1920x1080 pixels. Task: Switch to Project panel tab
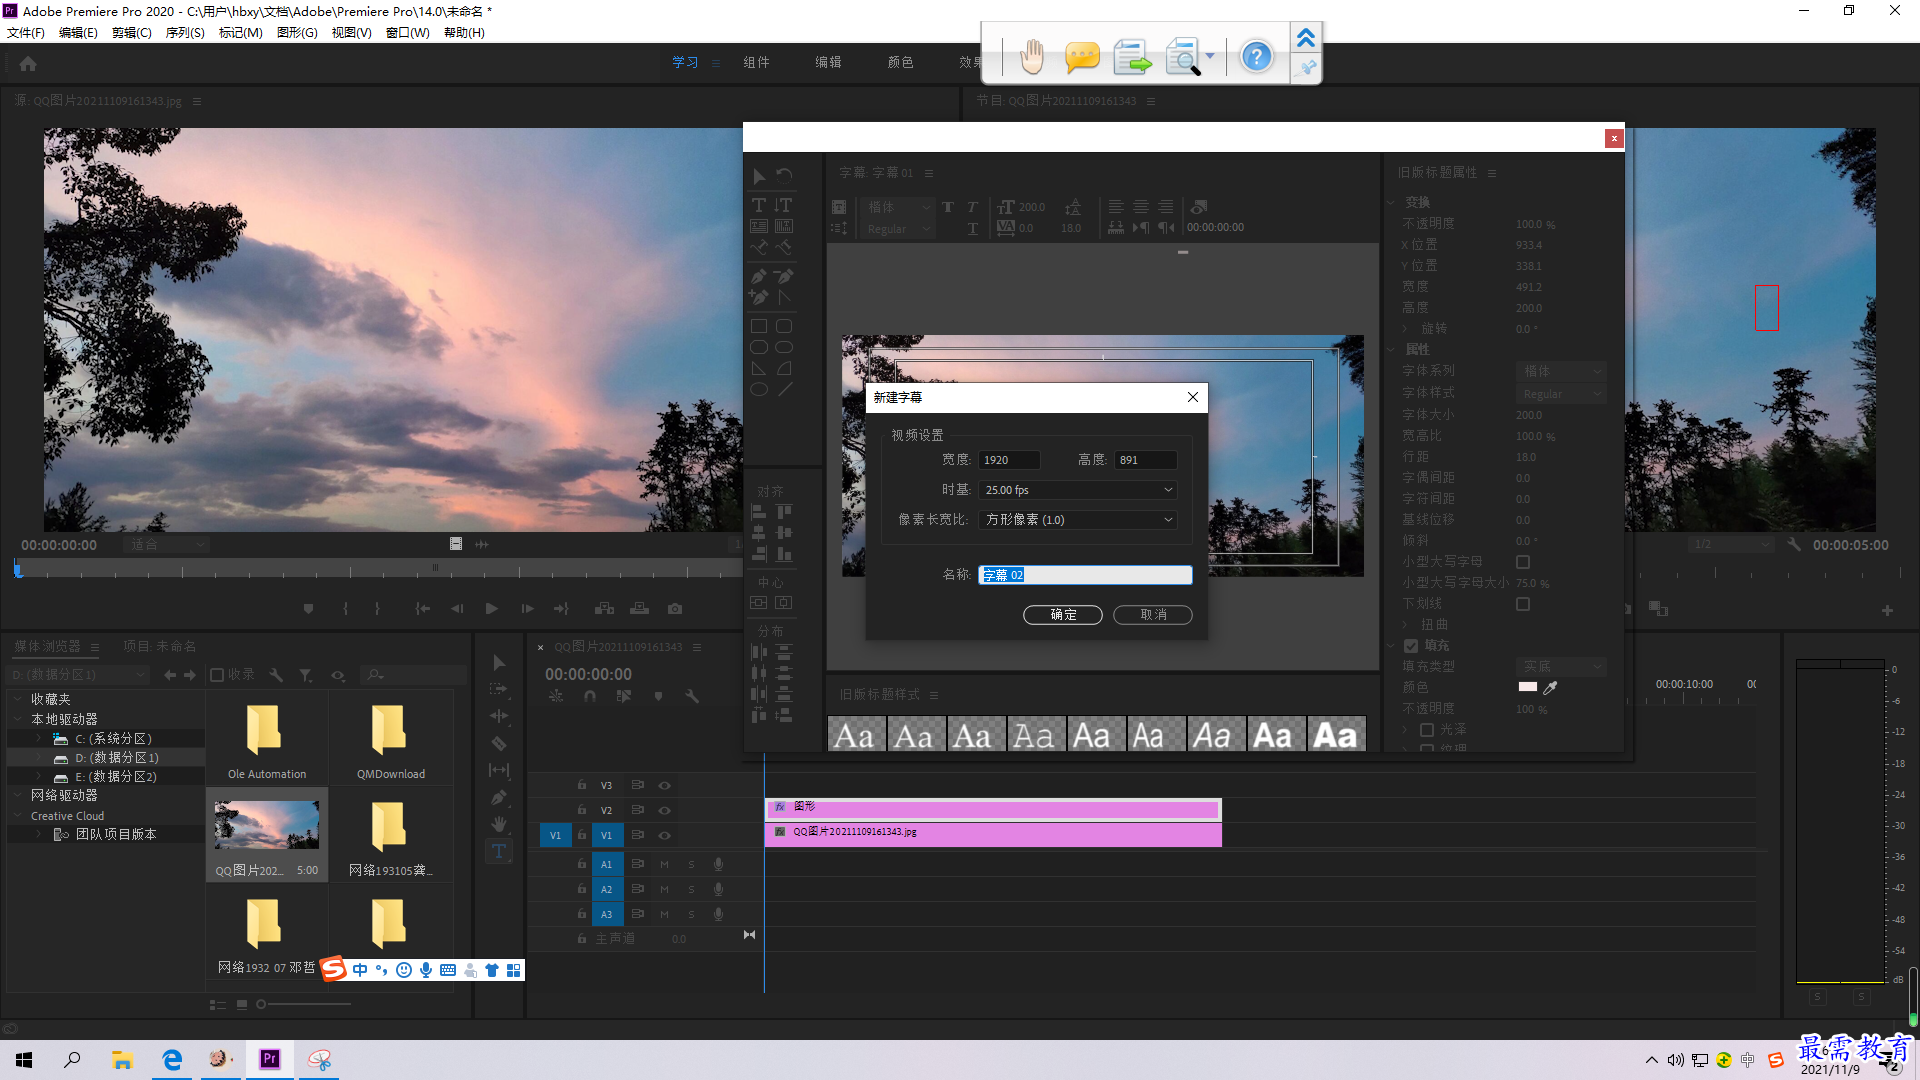[160, 646]
